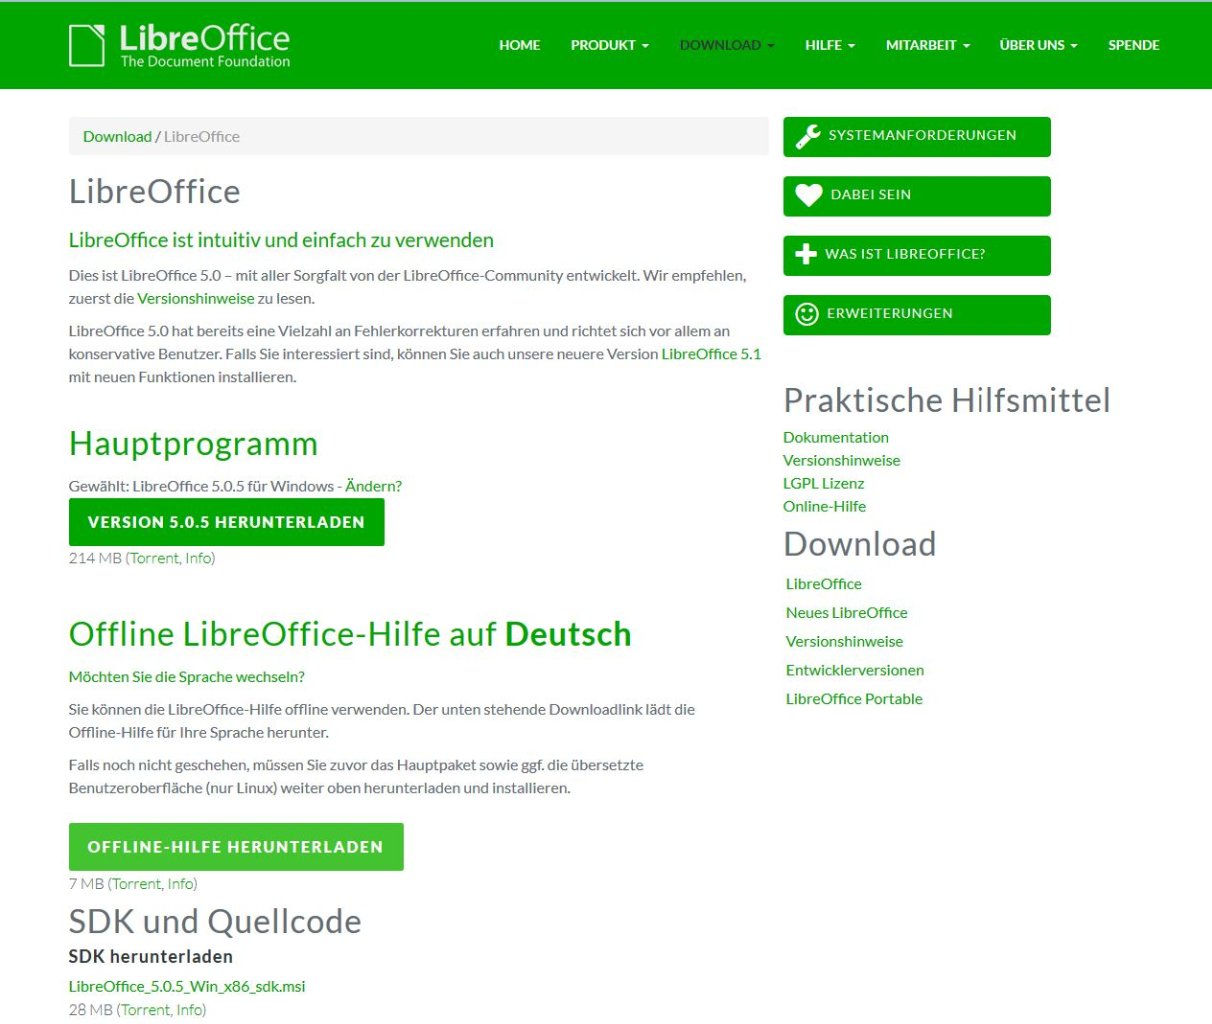Select LibreOffice in the Download sidebar list
Image resolution: width=1212 pixels, height=1024 pixels.
824,584
